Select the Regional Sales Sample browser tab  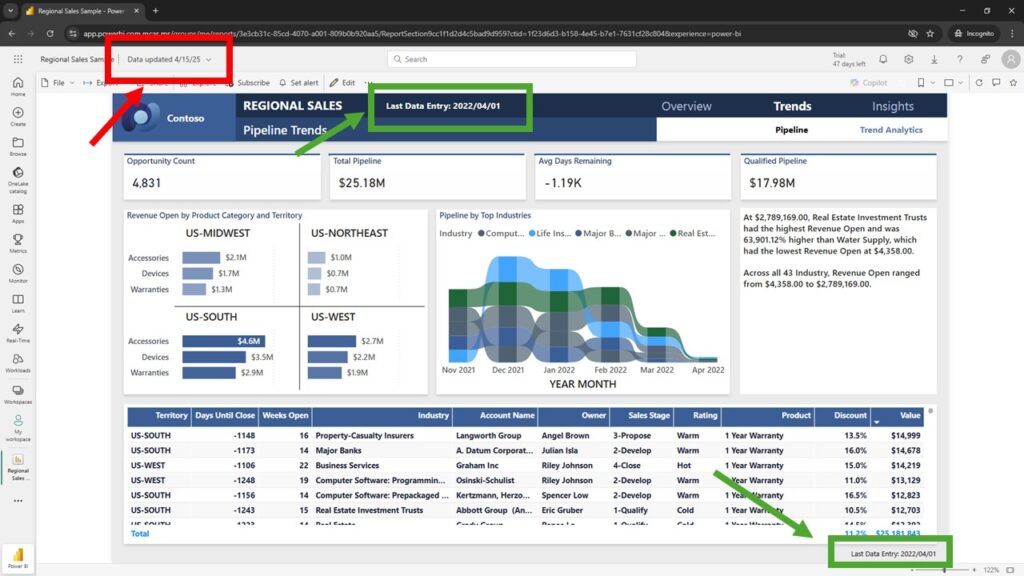pyautogui.click(x=81, y=11)
